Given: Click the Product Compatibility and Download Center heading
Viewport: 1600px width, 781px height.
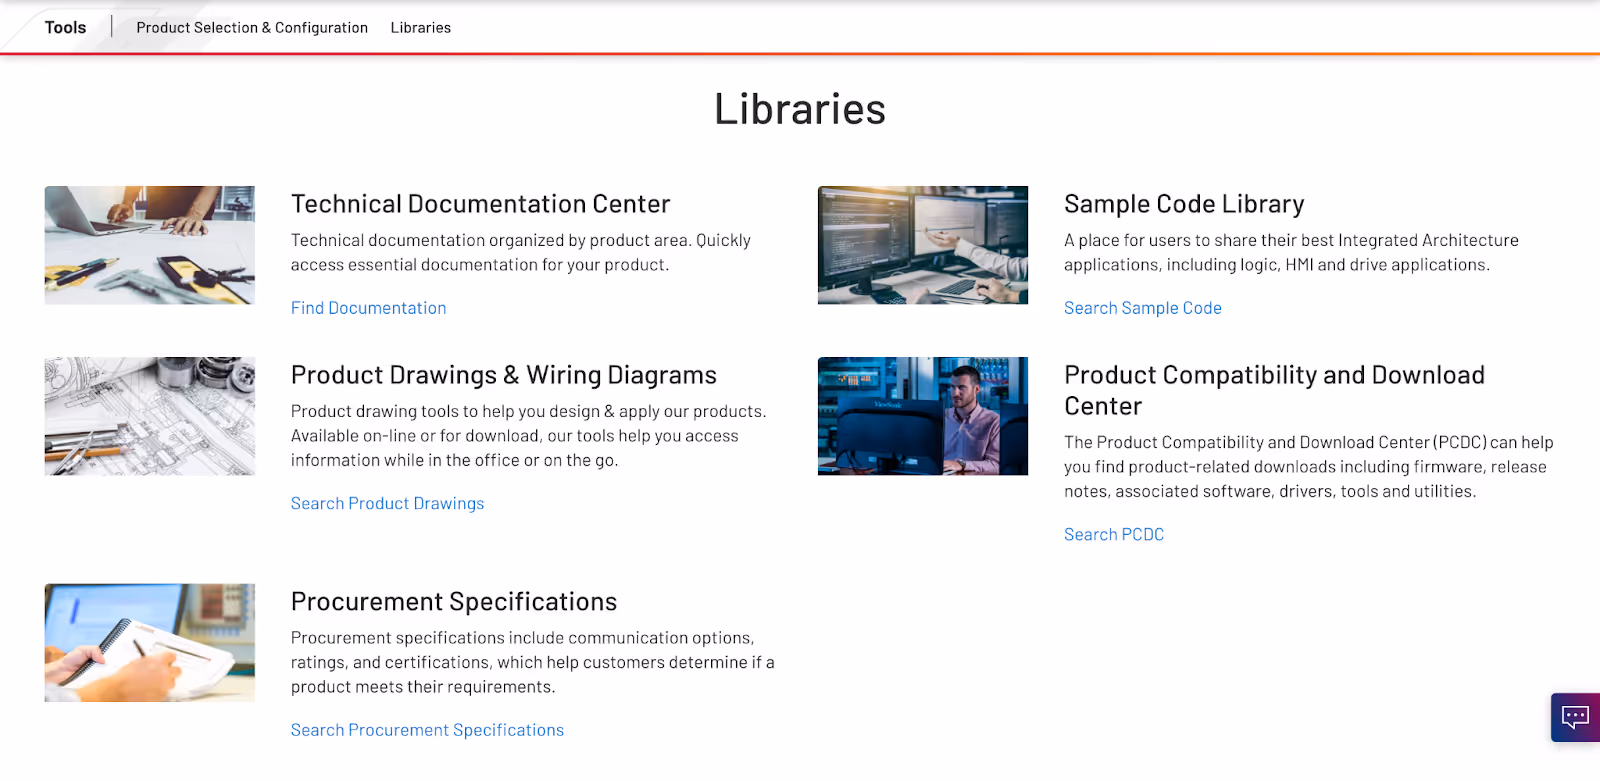Looking at the screenshot, I should (1274, 390).
